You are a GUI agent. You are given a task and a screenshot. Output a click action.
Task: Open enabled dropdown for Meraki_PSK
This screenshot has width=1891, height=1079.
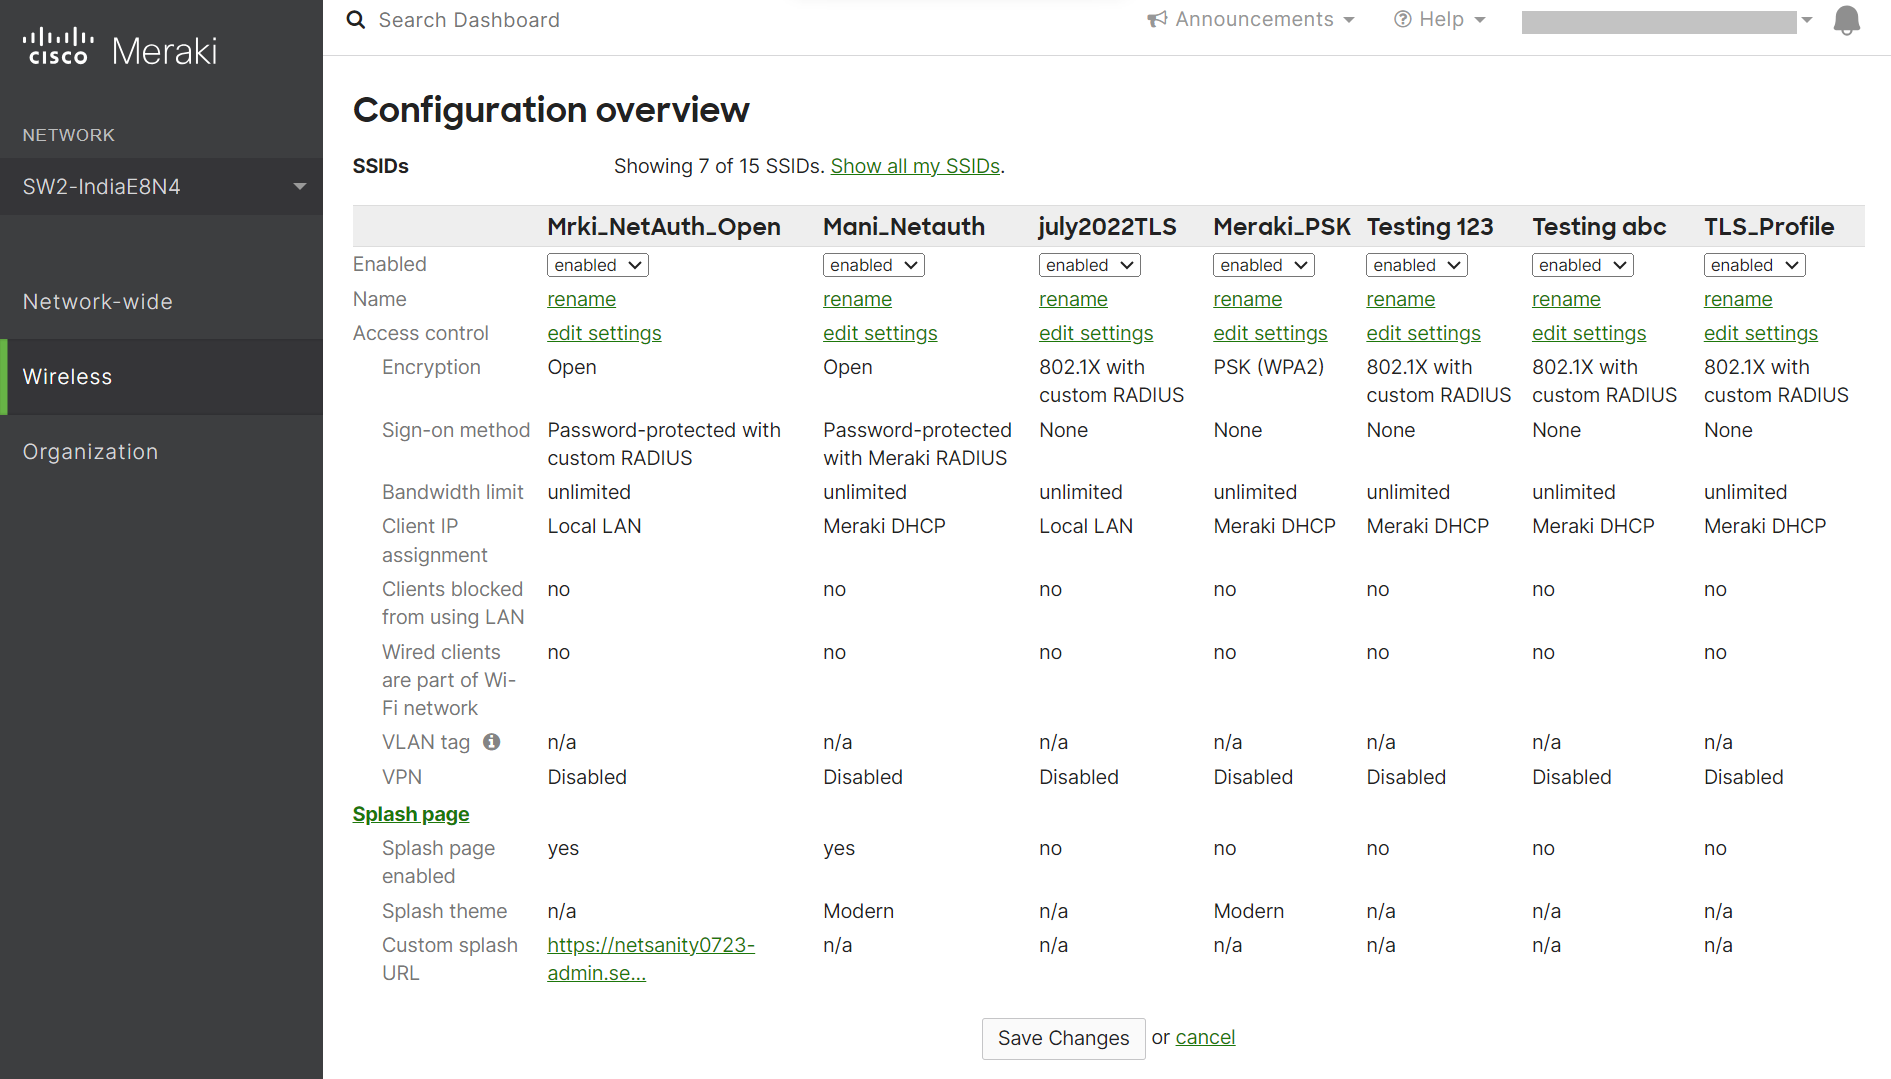1264,265
